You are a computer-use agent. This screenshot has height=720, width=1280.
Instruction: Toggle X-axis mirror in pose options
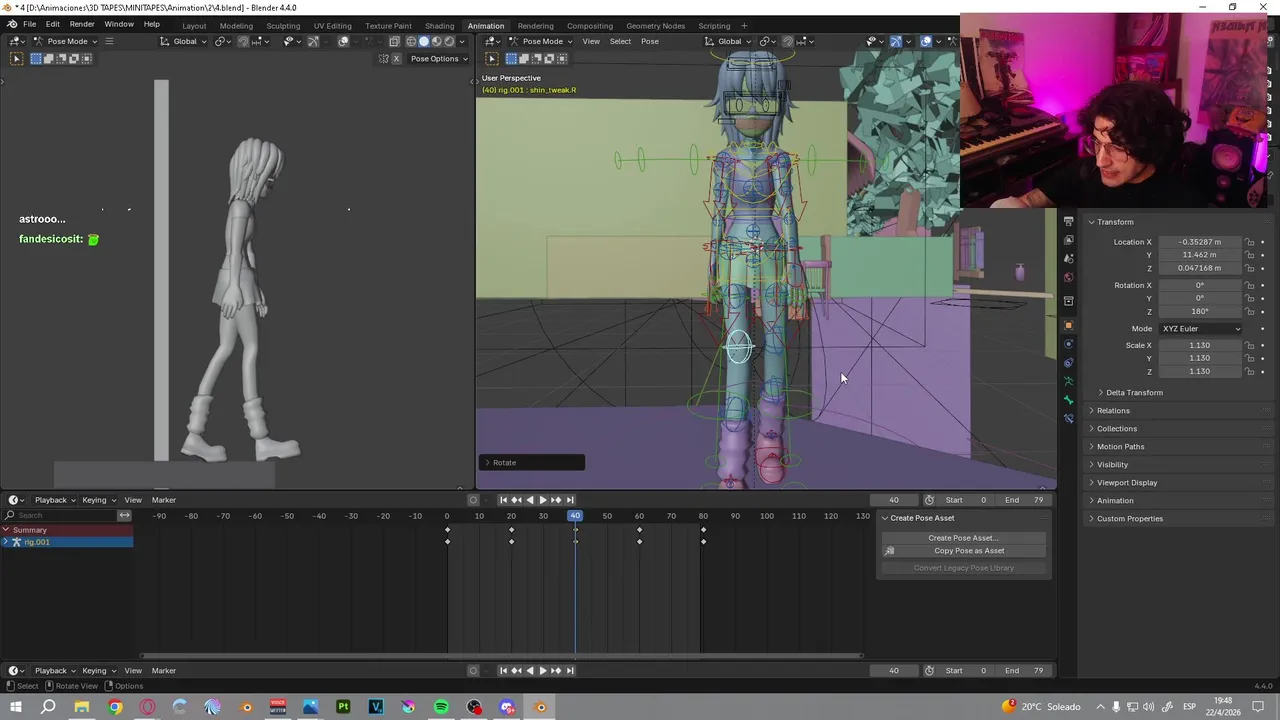[x=396, y=59]
